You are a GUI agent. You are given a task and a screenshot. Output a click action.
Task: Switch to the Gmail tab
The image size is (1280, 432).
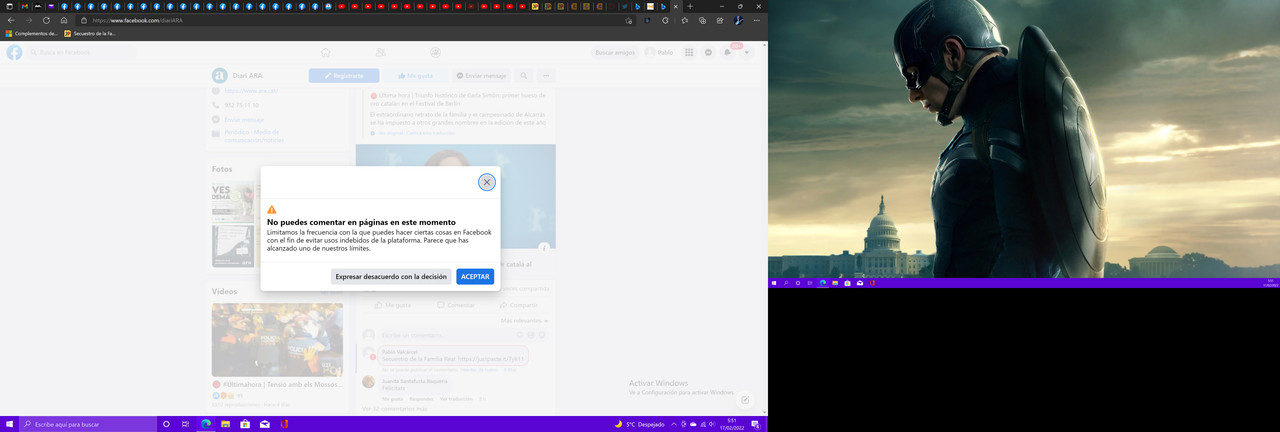25,6
